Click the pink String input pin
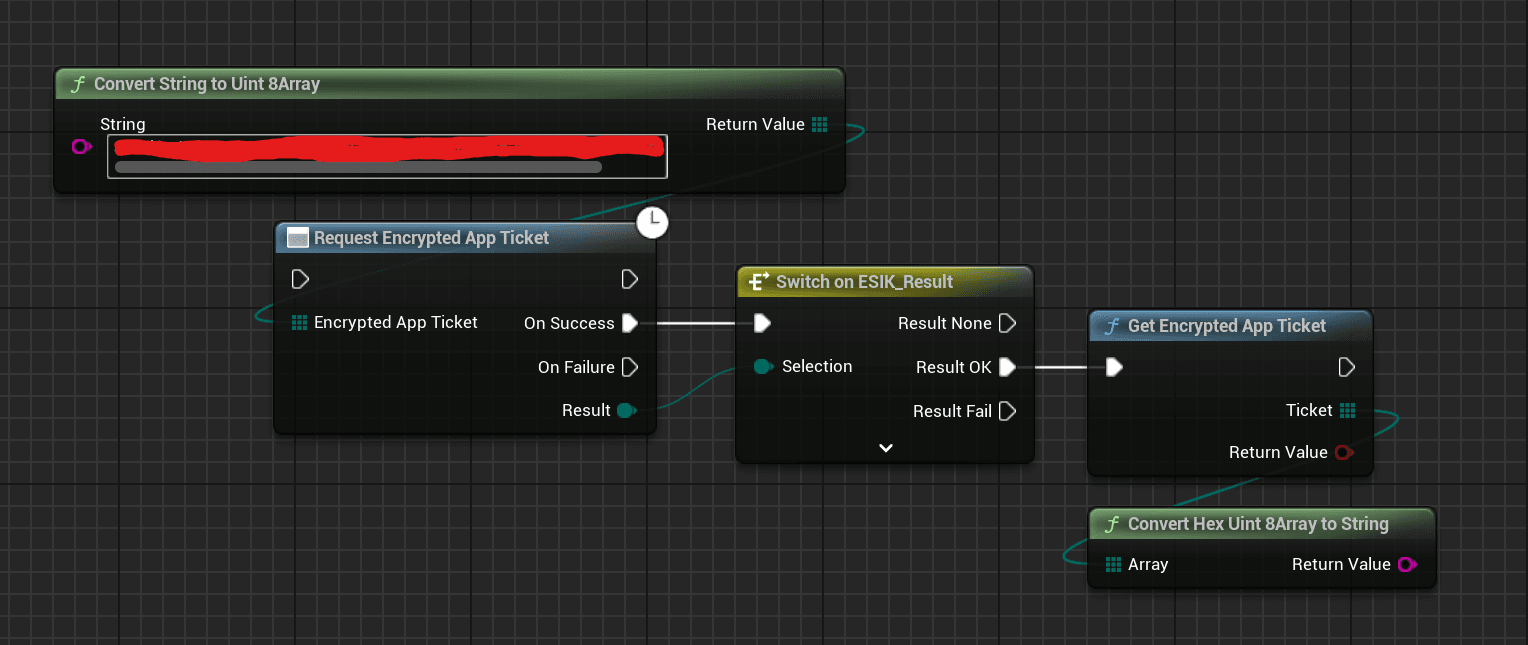Viewport: 1528px width, 645px height. coord(81,146)
